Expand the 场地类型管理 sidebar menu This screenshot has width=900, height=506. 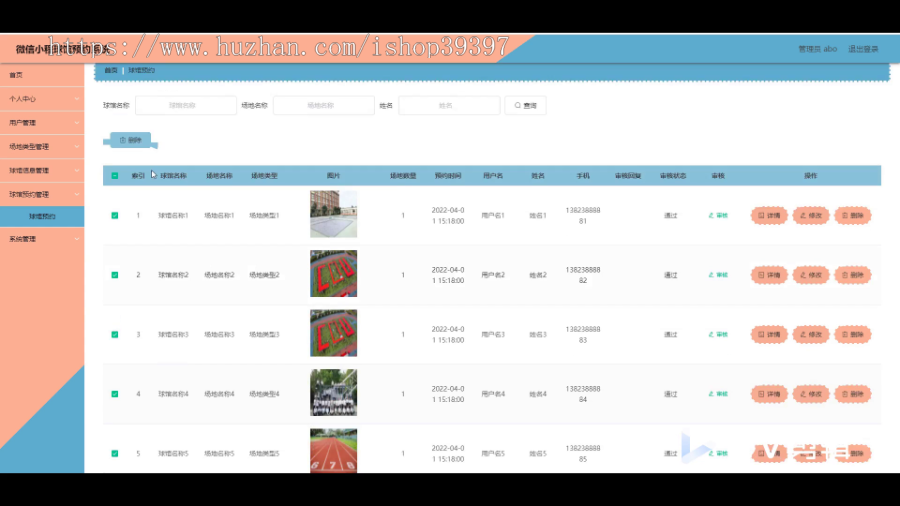[42, 147]
